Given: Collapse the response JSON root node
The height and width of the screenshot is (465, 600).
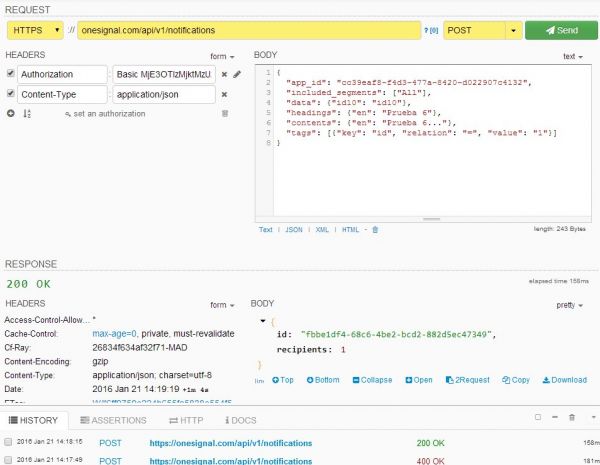Looking at the screenshot, I should pos(263,321).
